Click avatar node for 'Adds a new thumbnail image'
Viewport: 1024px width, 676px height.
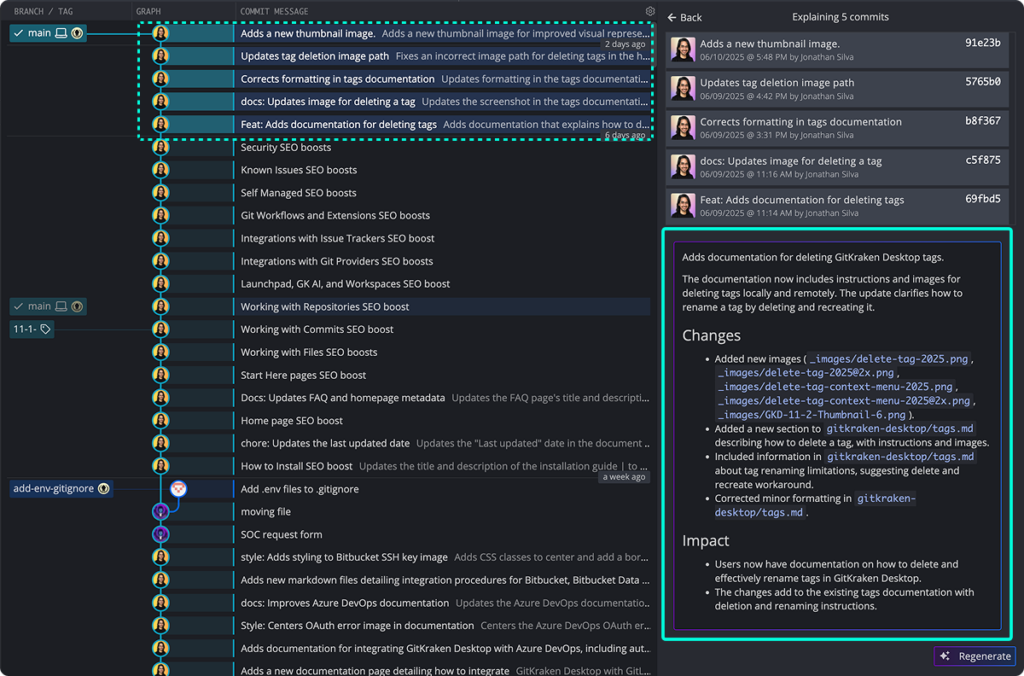tap(161, 33)
